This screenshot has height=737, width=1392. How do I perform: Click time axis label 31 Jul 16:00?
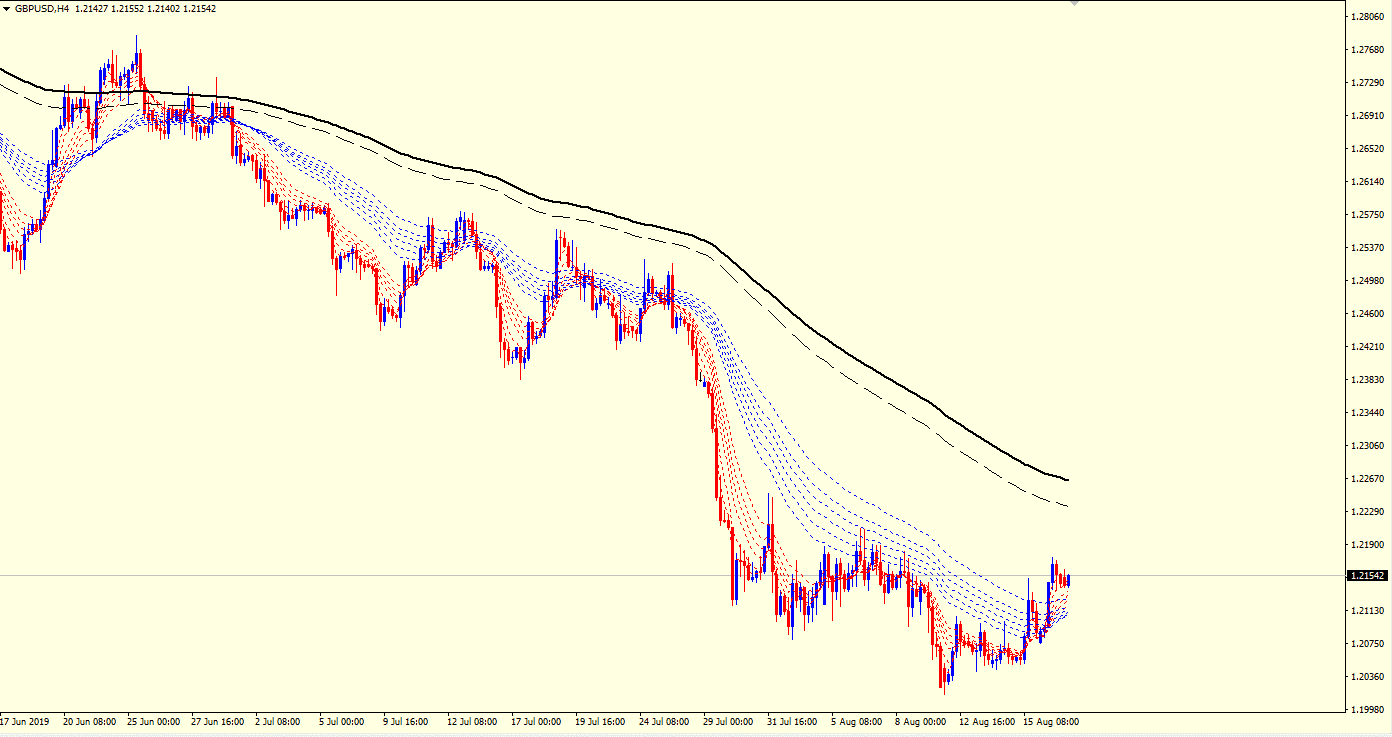click(x=793, y=721)
